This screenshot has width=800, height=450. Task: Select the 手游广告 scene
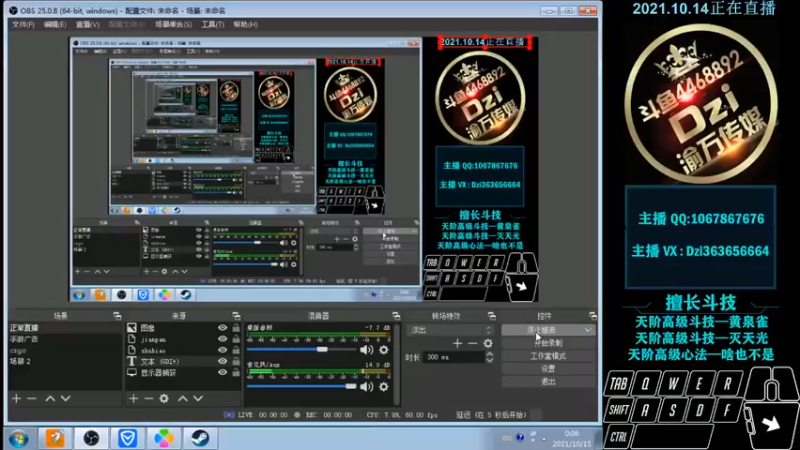point(65,339)
